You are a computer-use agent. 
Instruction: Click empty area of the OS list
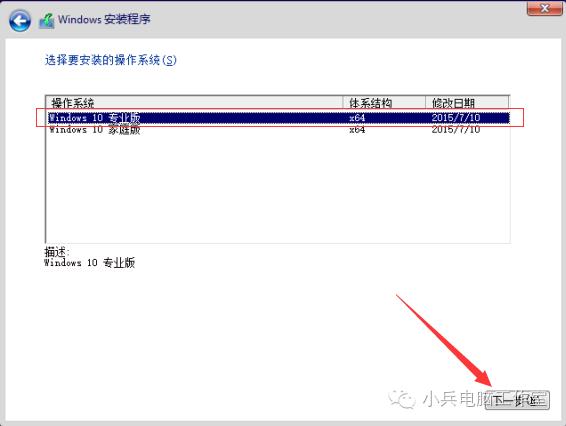point(278,188)
